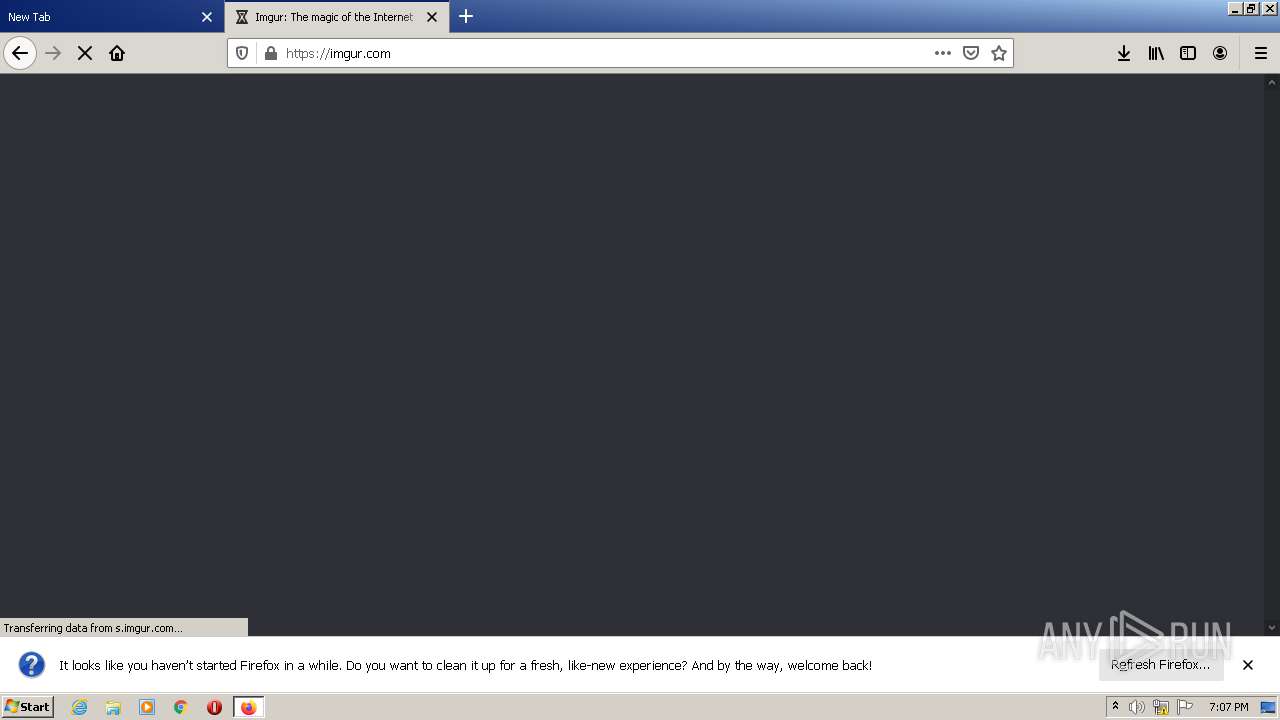
Task: View site security padlock details
Action: [270, 53]
